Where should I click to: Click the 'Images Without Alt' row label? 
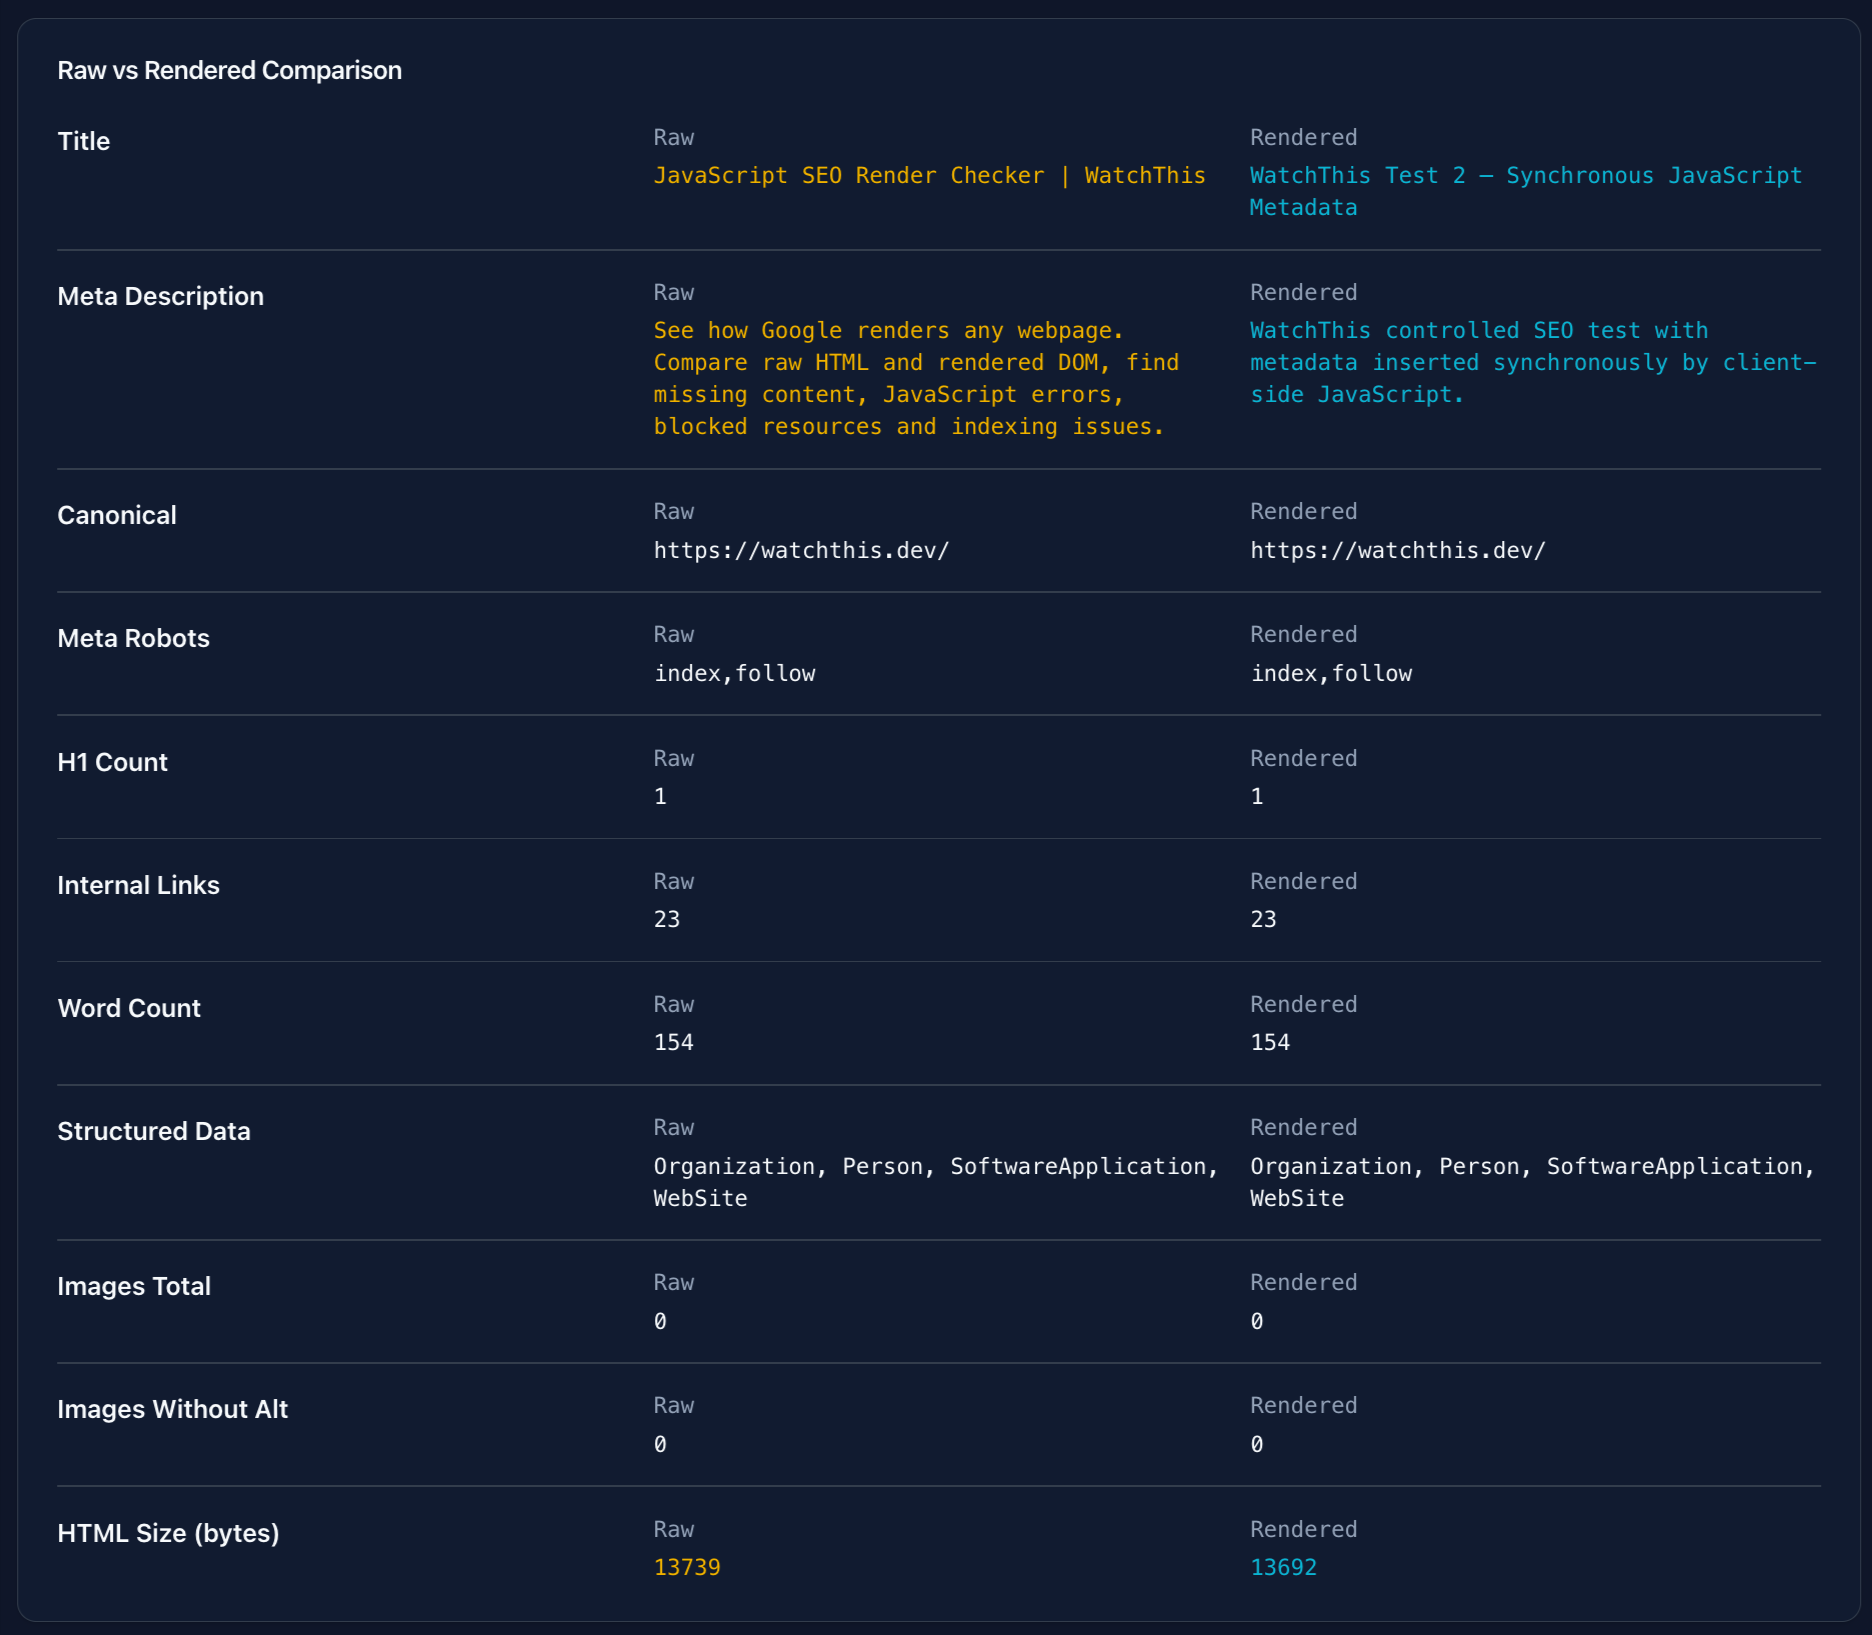[x=172, y=1410]
